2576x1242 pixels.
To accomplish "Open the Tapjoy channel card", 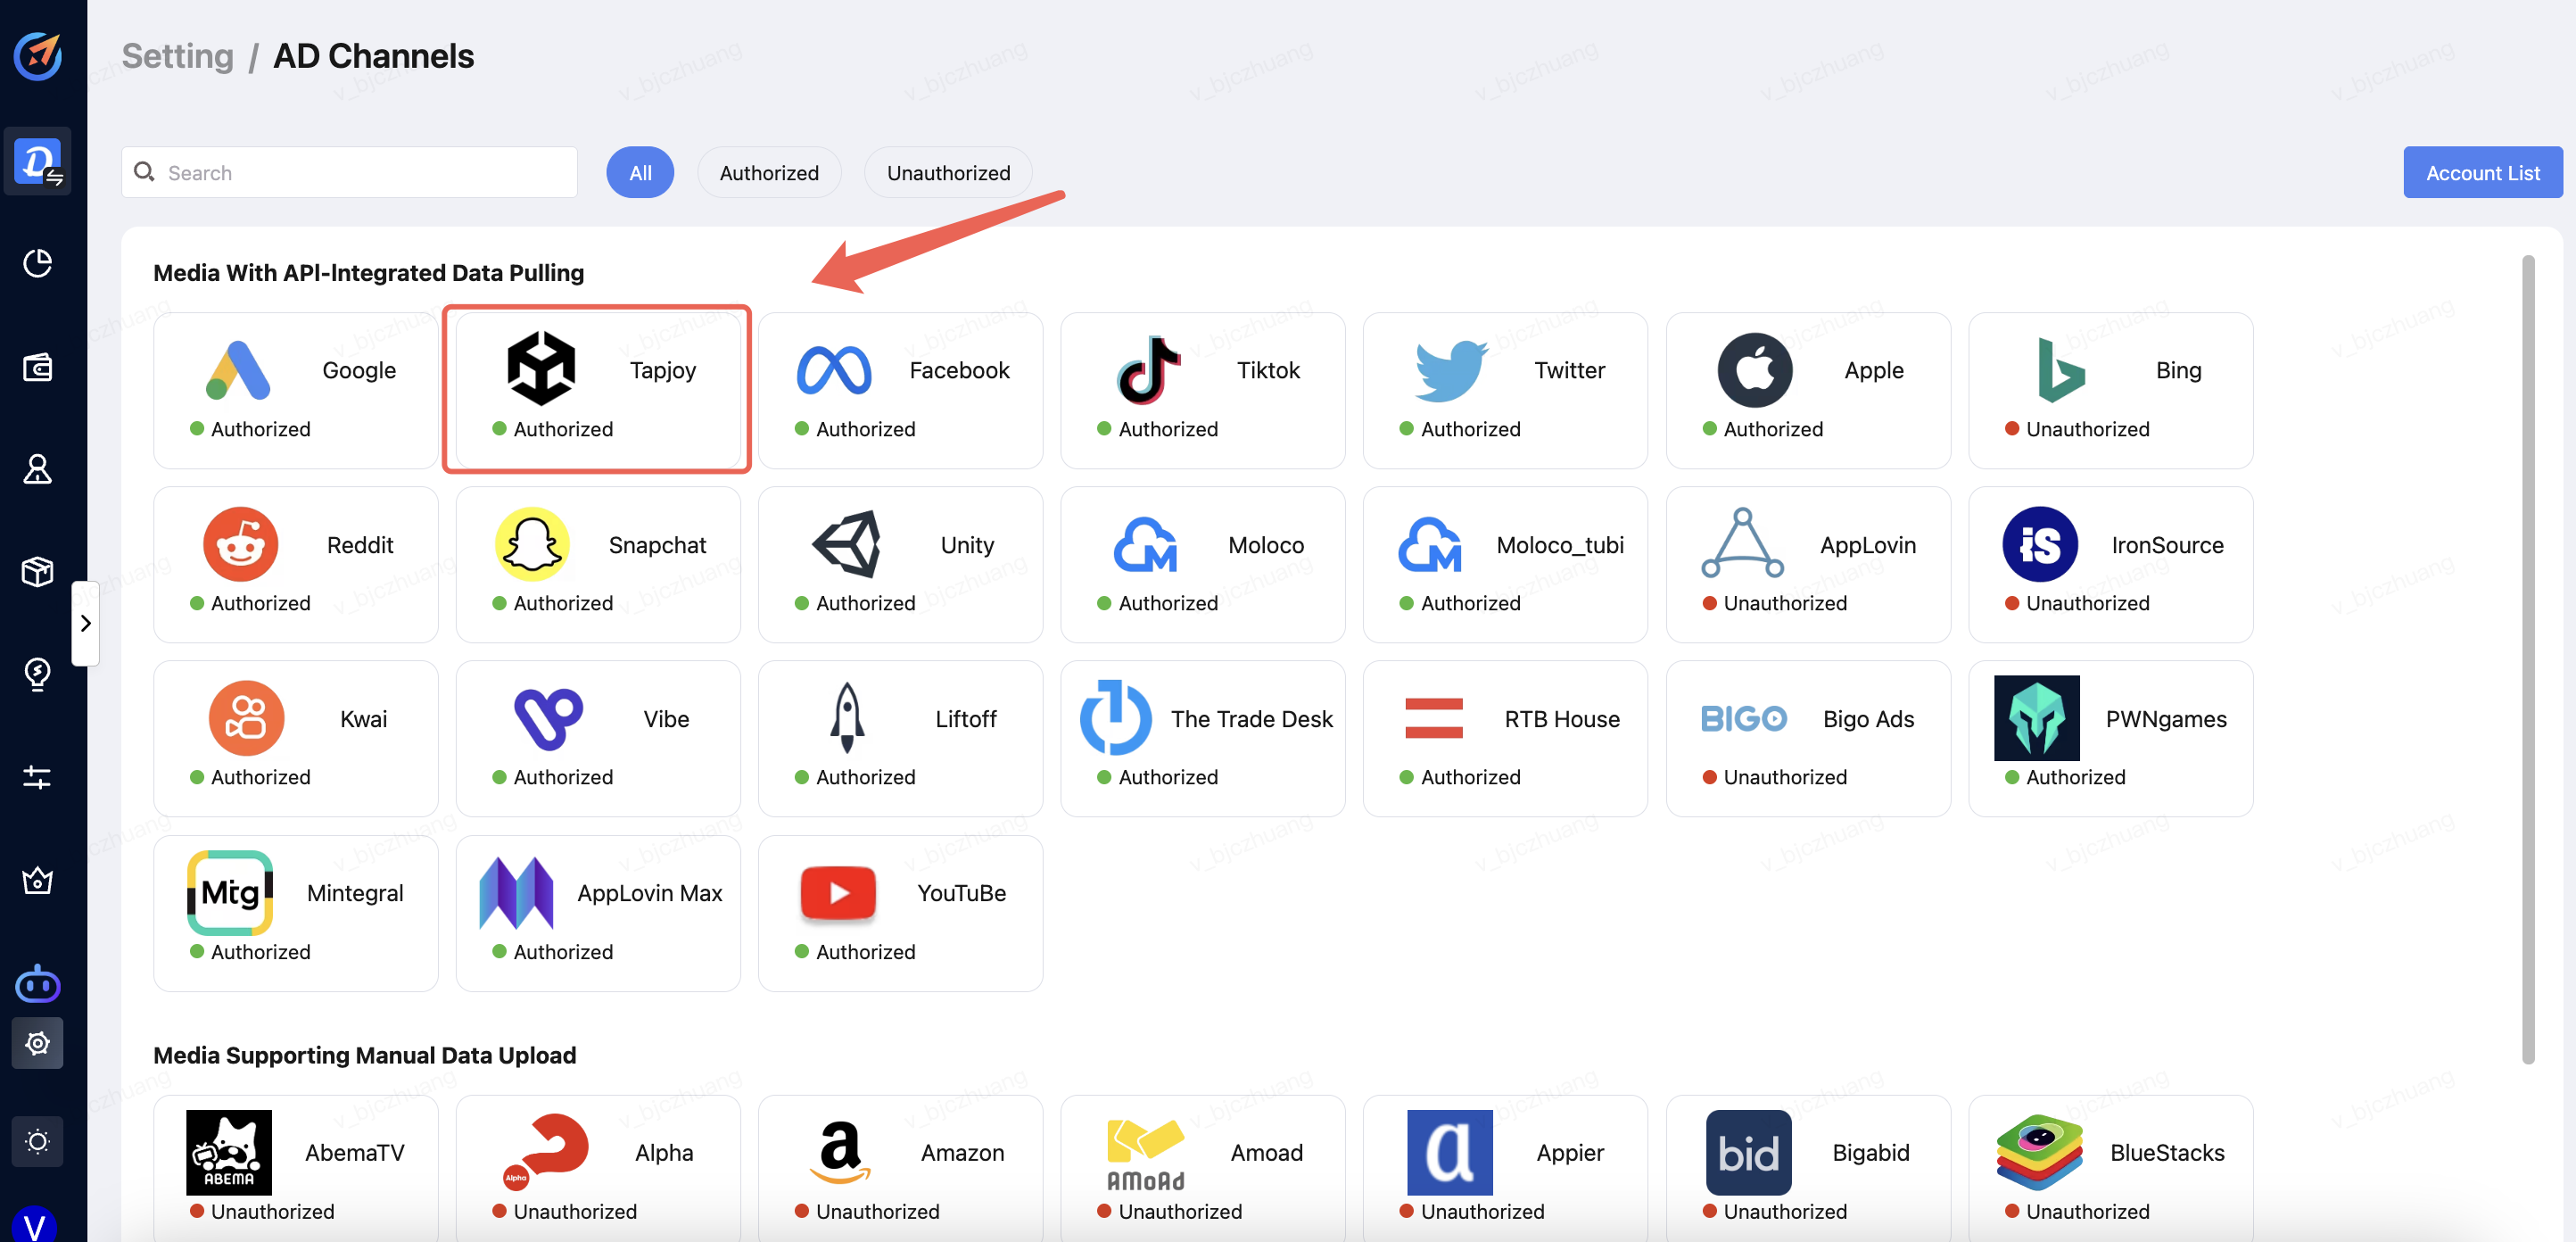I will (597, 390).
